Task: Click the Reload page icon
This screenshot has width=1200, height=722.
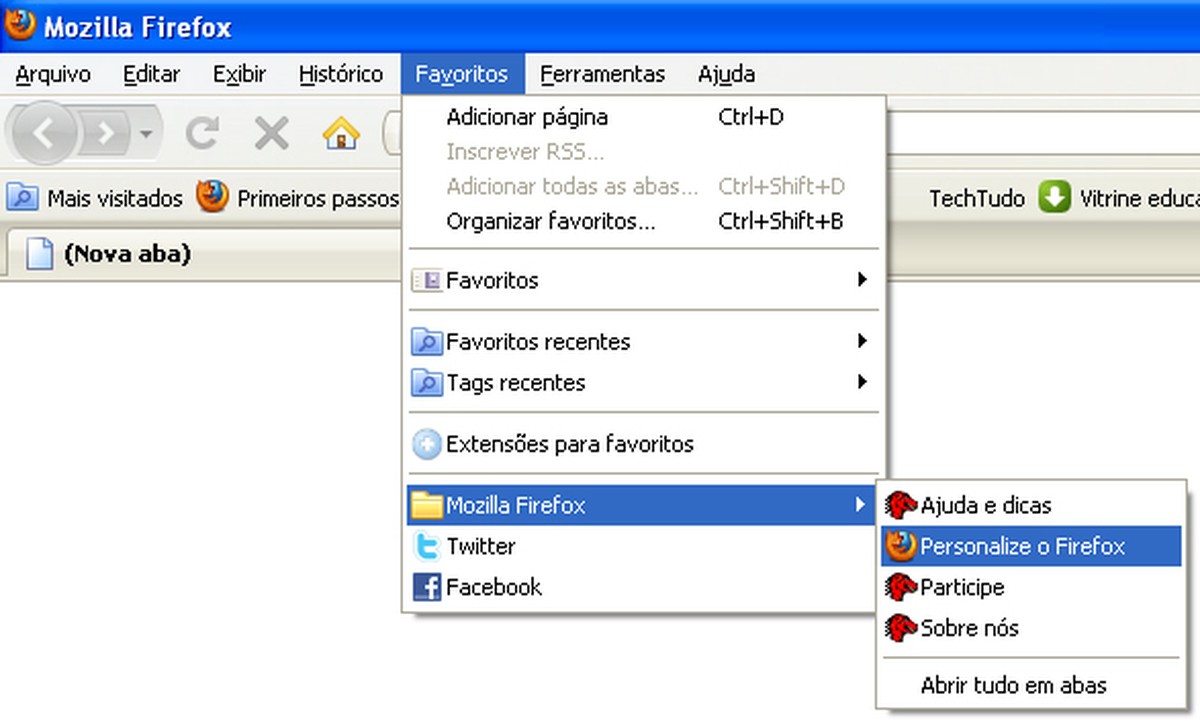Action: pos(203,132)
